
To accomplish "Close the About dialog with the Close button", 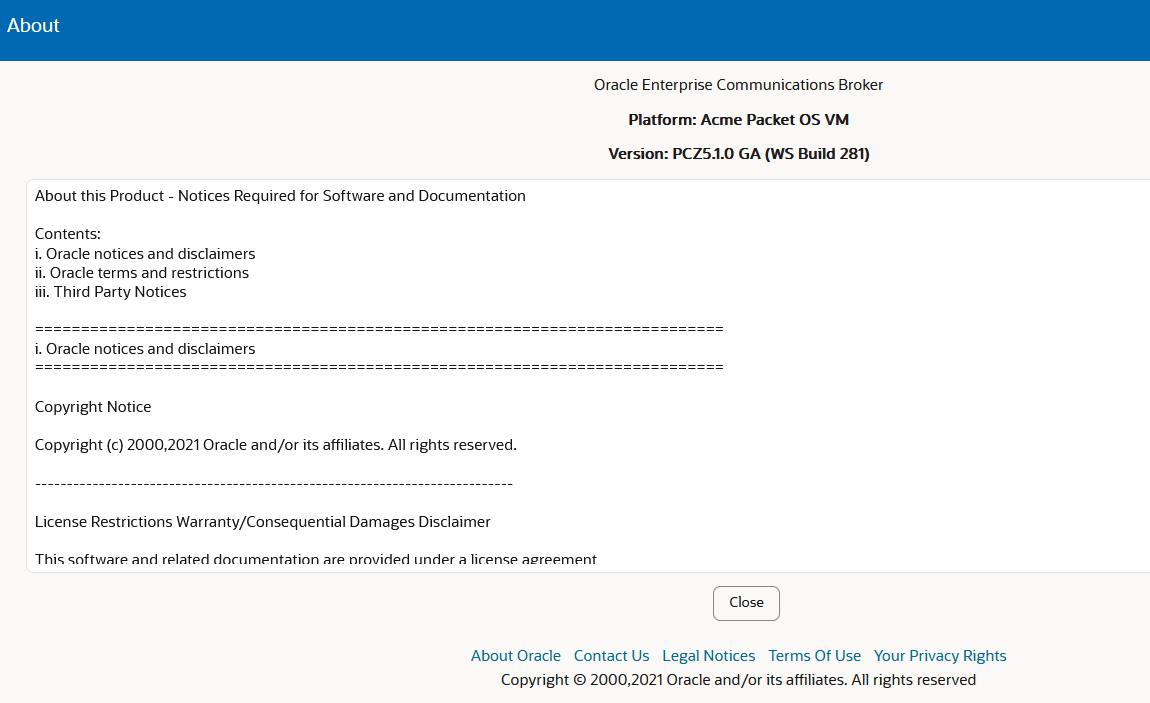I will pos(746,603).
